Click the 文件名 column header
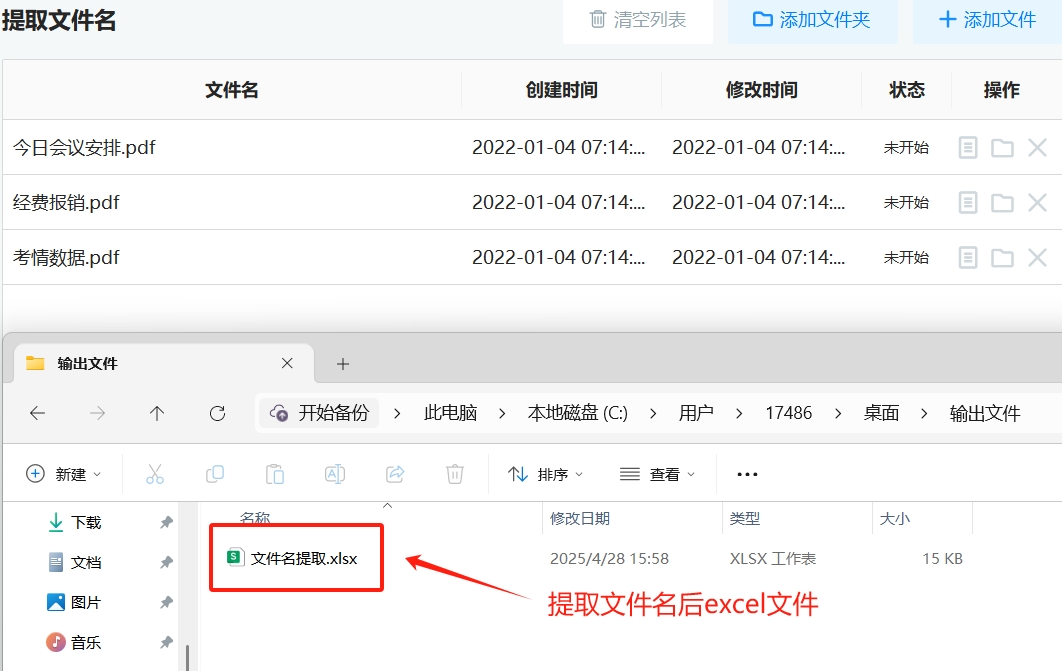Image resolution: width=1062 pixels, height=671 pixels. (x=232, y=90)
